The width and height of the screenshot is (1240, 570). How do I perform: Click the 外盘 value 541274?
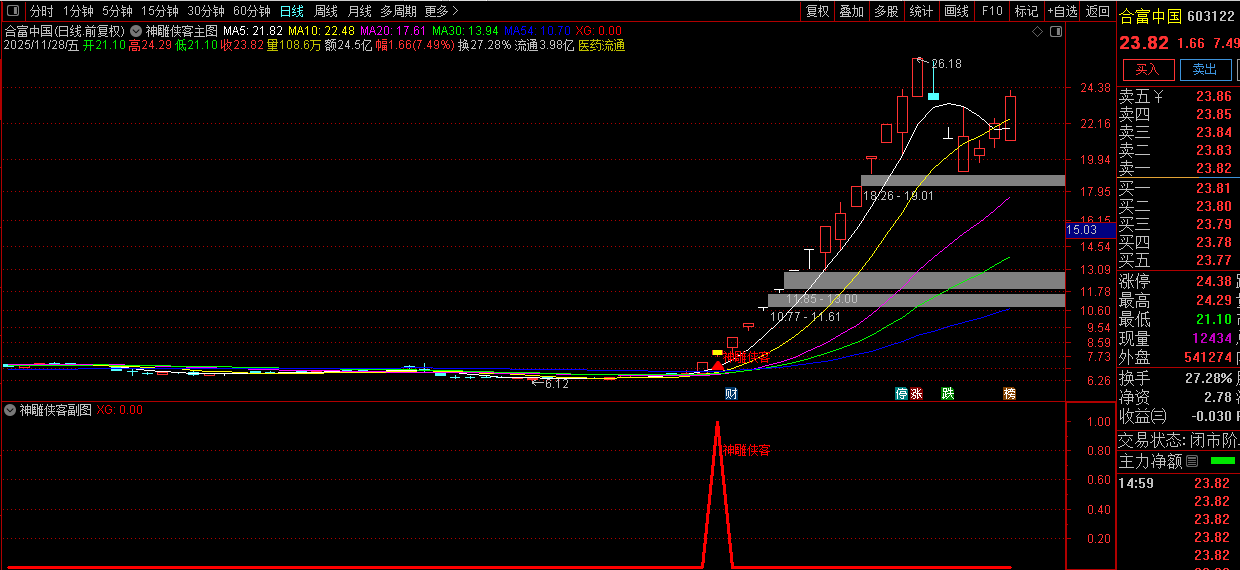(1208, 357)
